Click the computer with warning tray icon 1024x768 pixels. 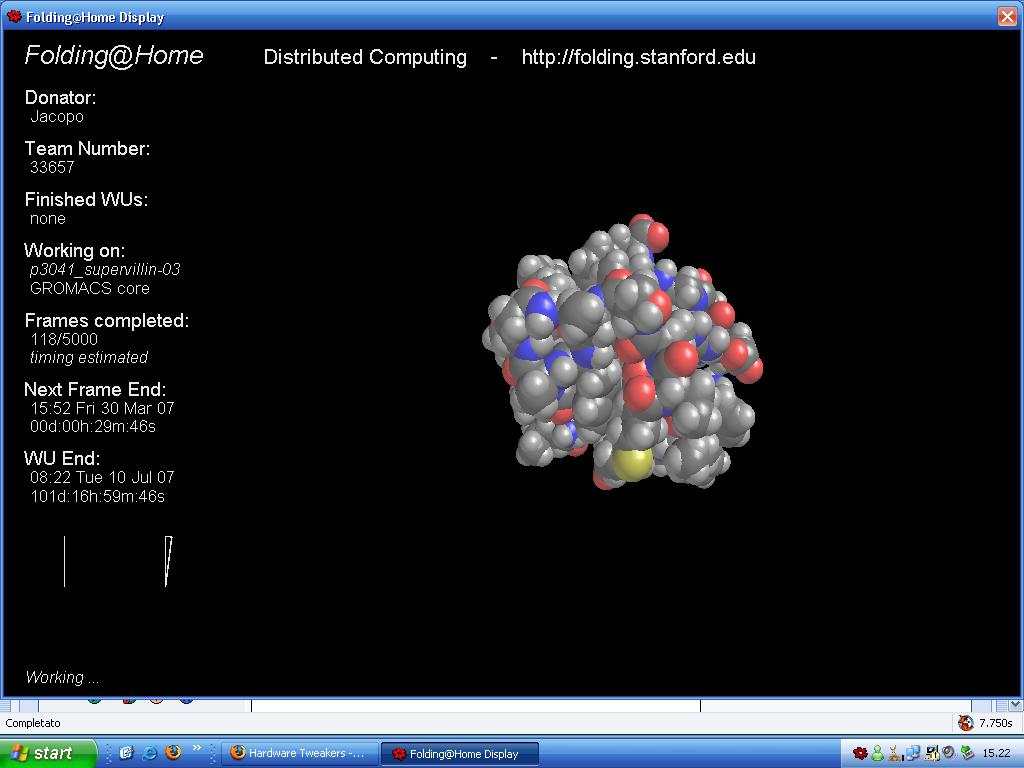point(932,753)
